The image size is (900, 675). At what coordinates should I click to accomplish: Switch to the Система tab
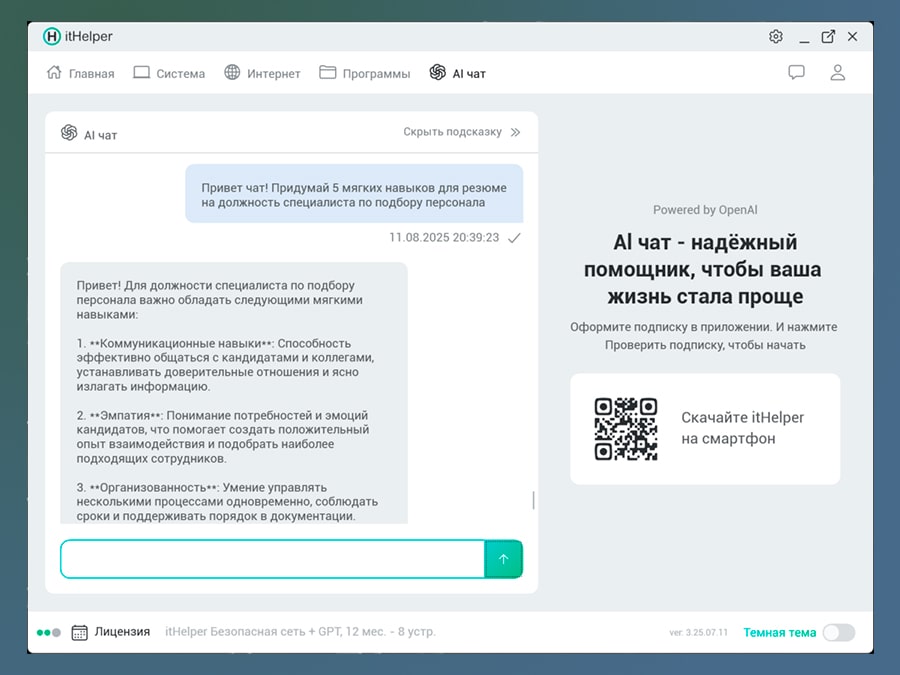tap(169, 73)
